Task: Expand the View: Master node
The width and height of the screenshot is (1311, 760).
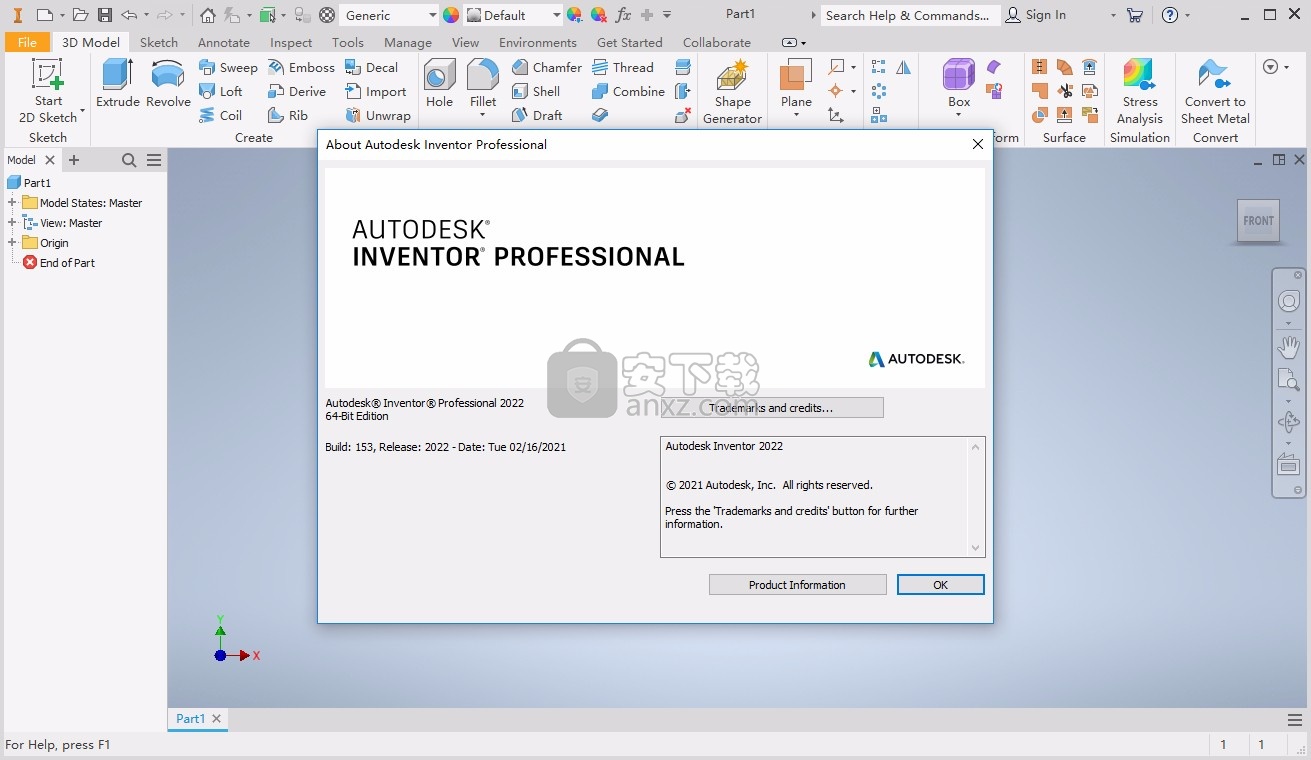Action: 12,223
